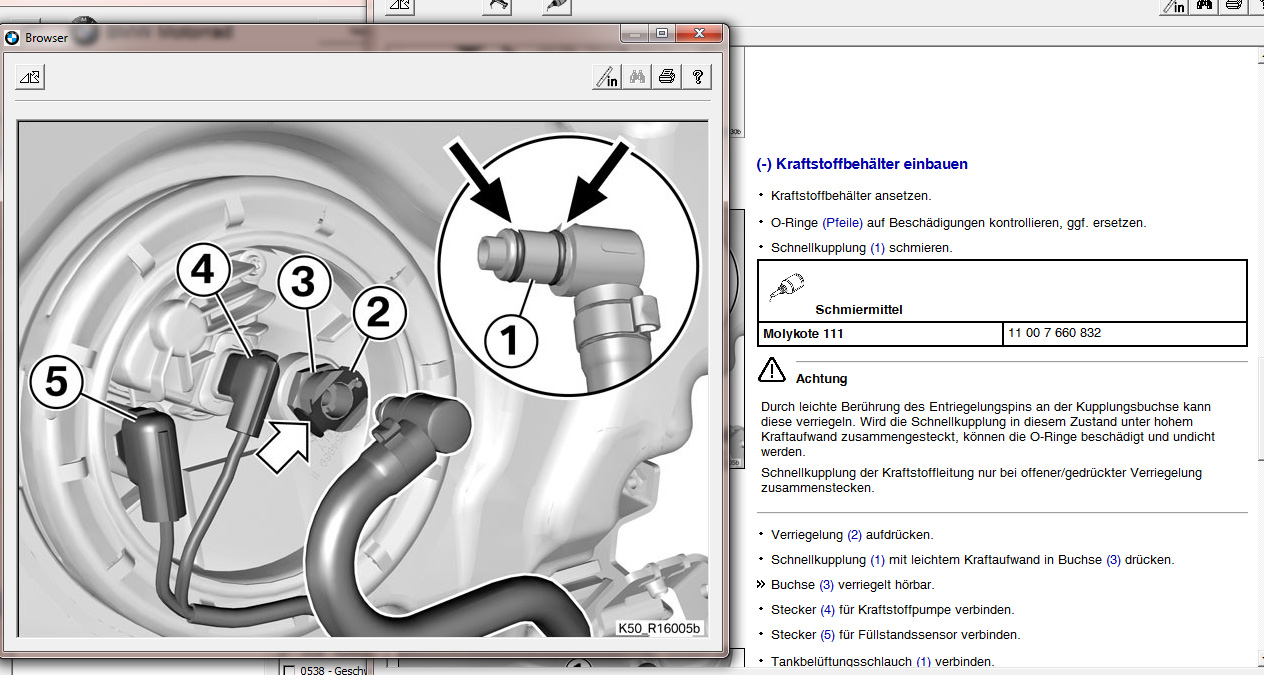Screen dimensions: 1264x675
Task: Click the binoculars search icon in Browser window
Action: (637, 77)
